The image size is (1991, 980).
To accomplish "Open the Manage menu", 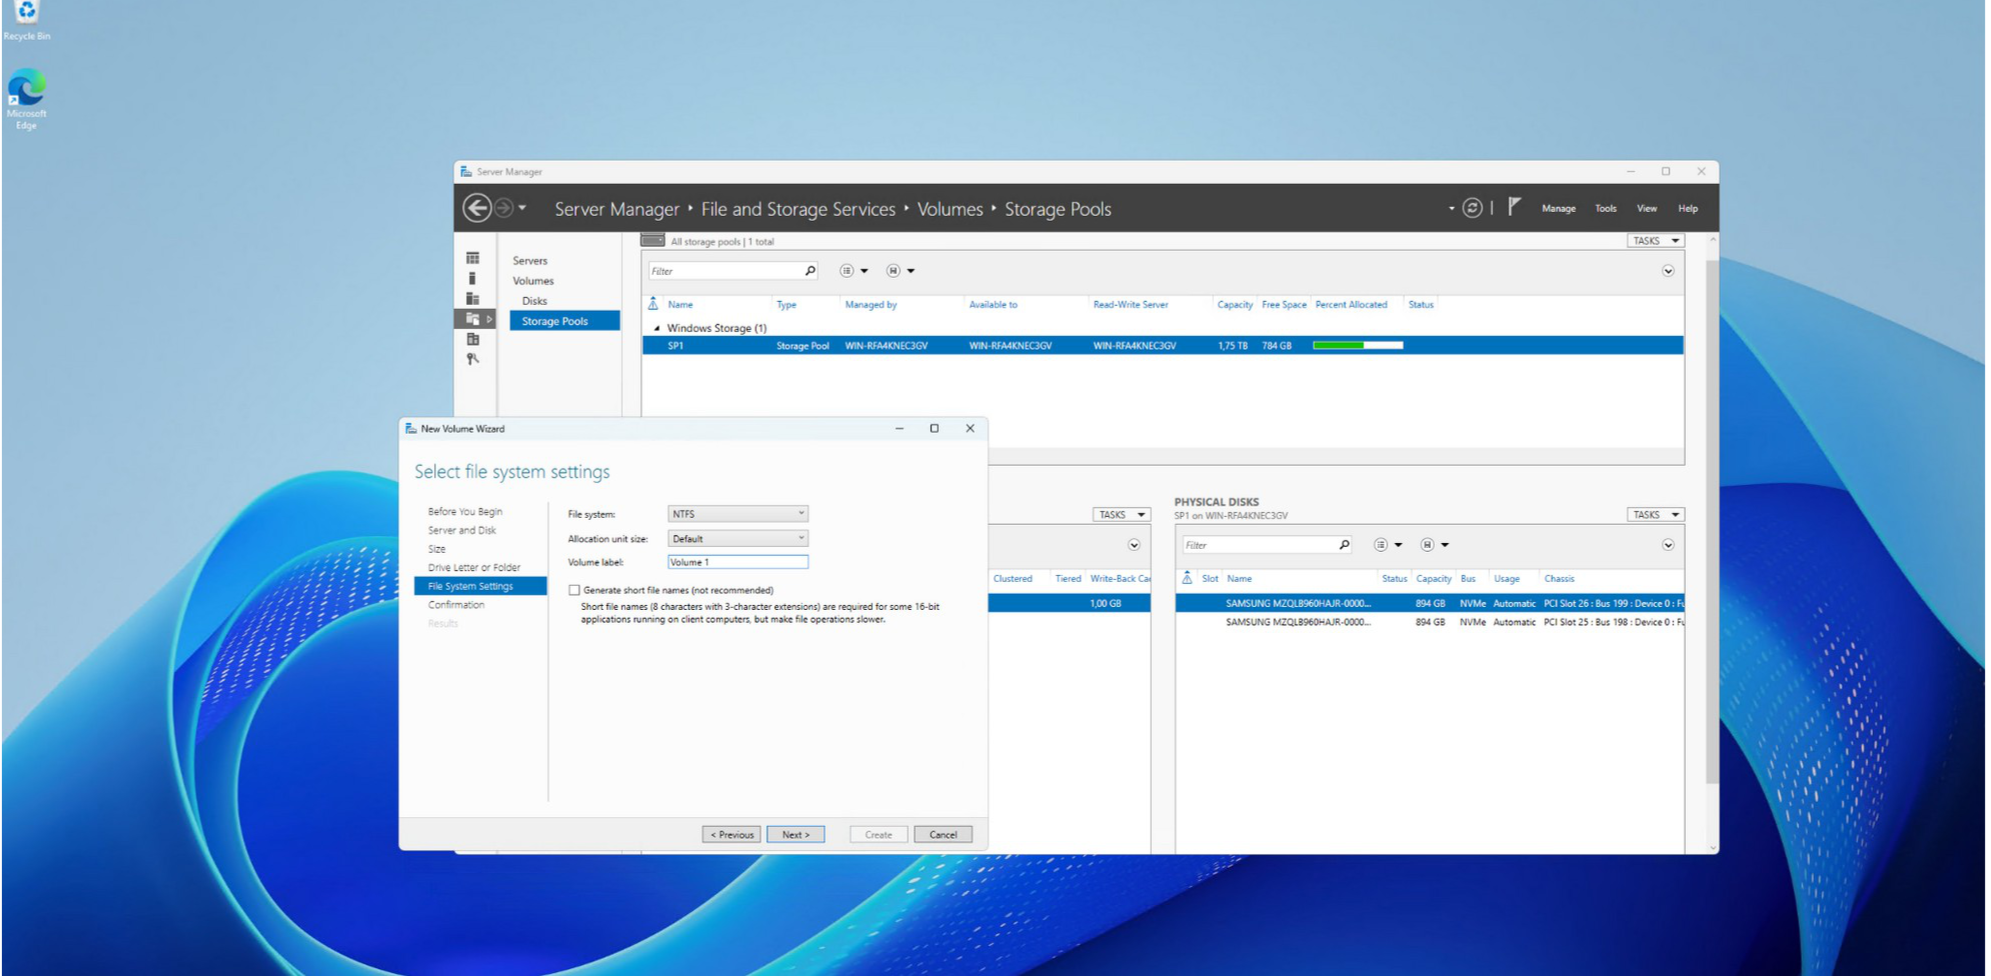I will [1558, 209].
